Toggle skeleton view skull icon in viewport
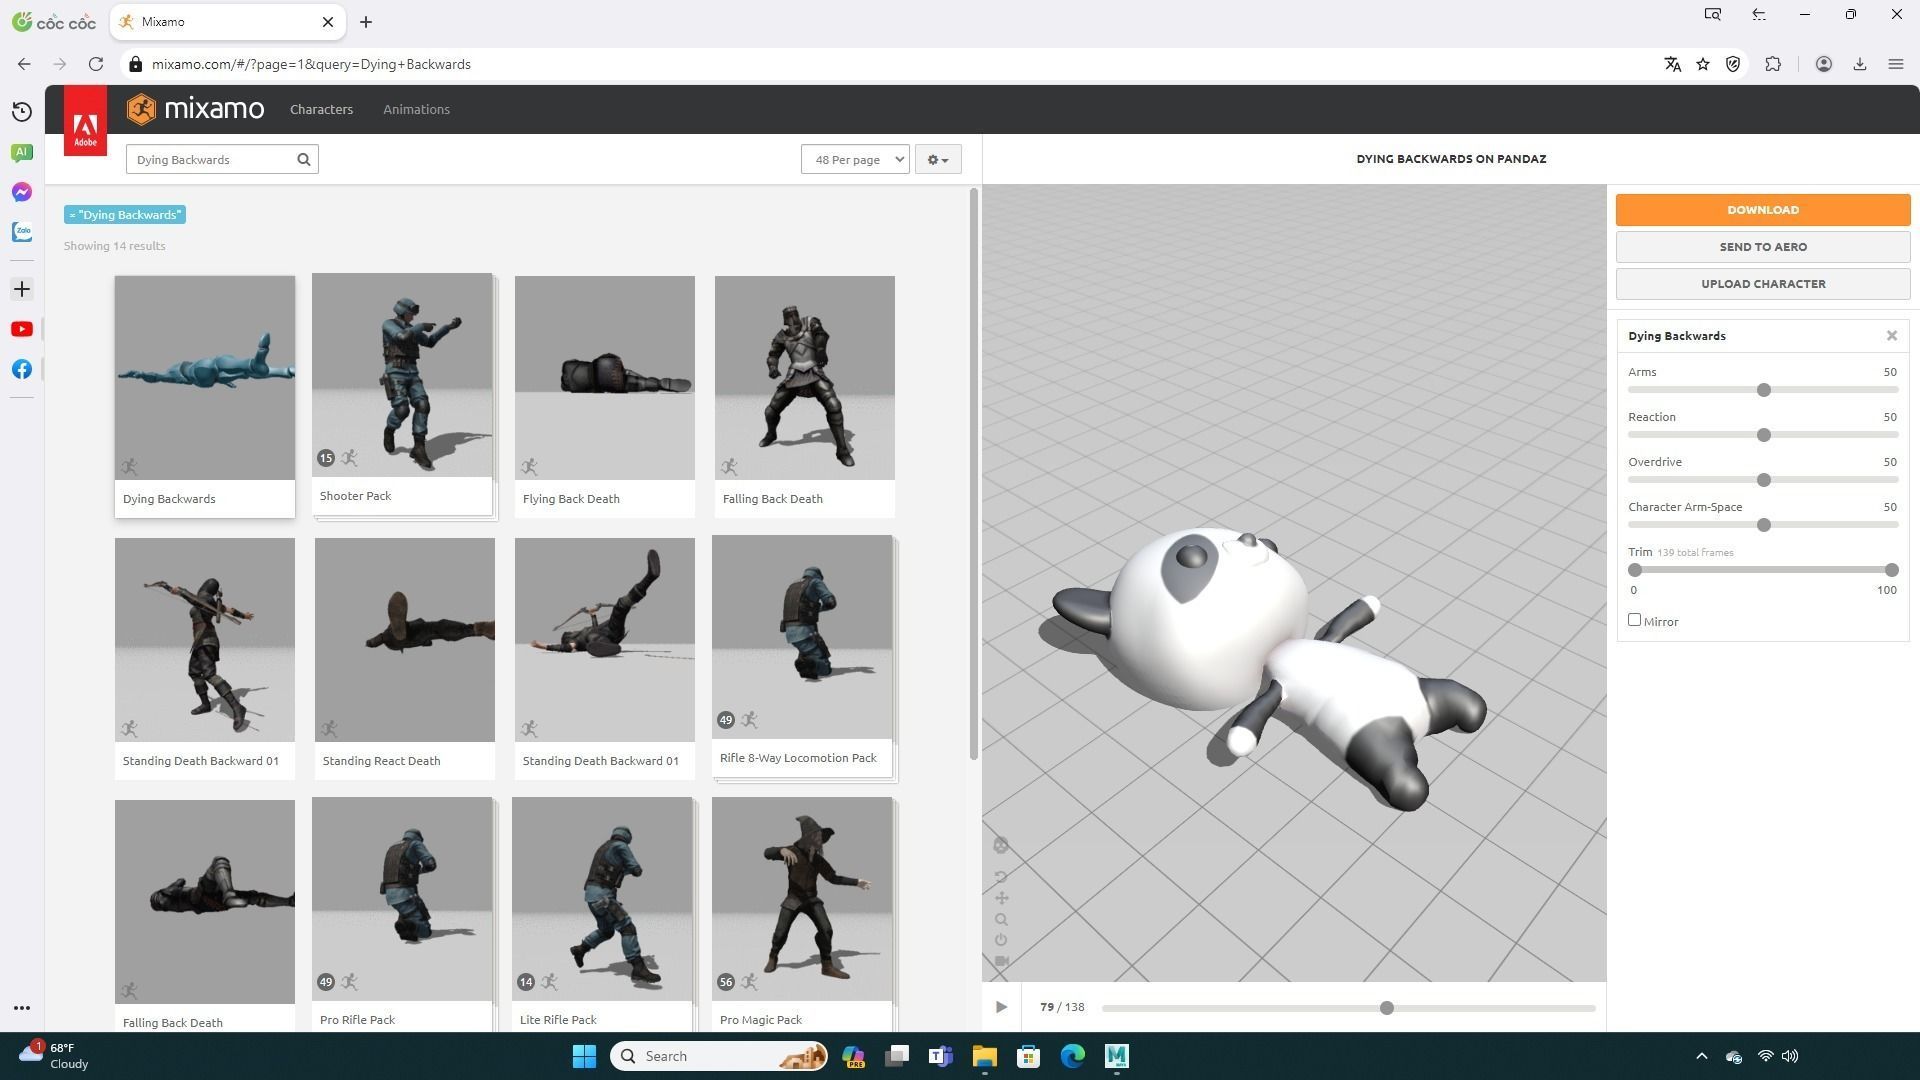 click(x=1001, y=846)
